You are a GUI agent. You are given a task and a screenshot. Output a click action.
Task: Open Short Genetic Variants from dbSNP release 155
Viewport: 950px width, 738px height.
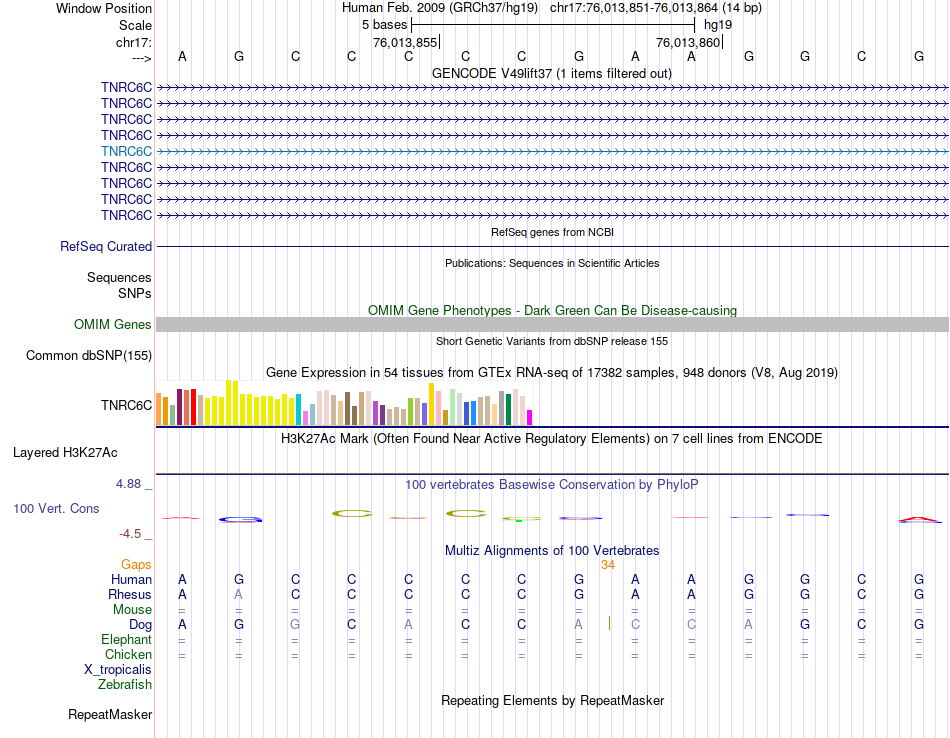click(552, 341)
